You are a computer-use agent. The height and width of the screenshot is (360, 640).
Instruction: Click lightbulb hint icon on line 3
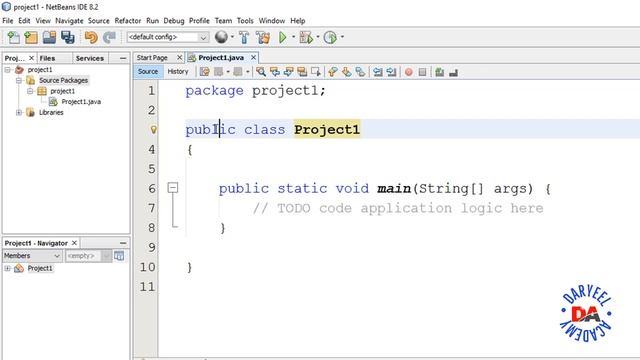(x=153, y=129)
